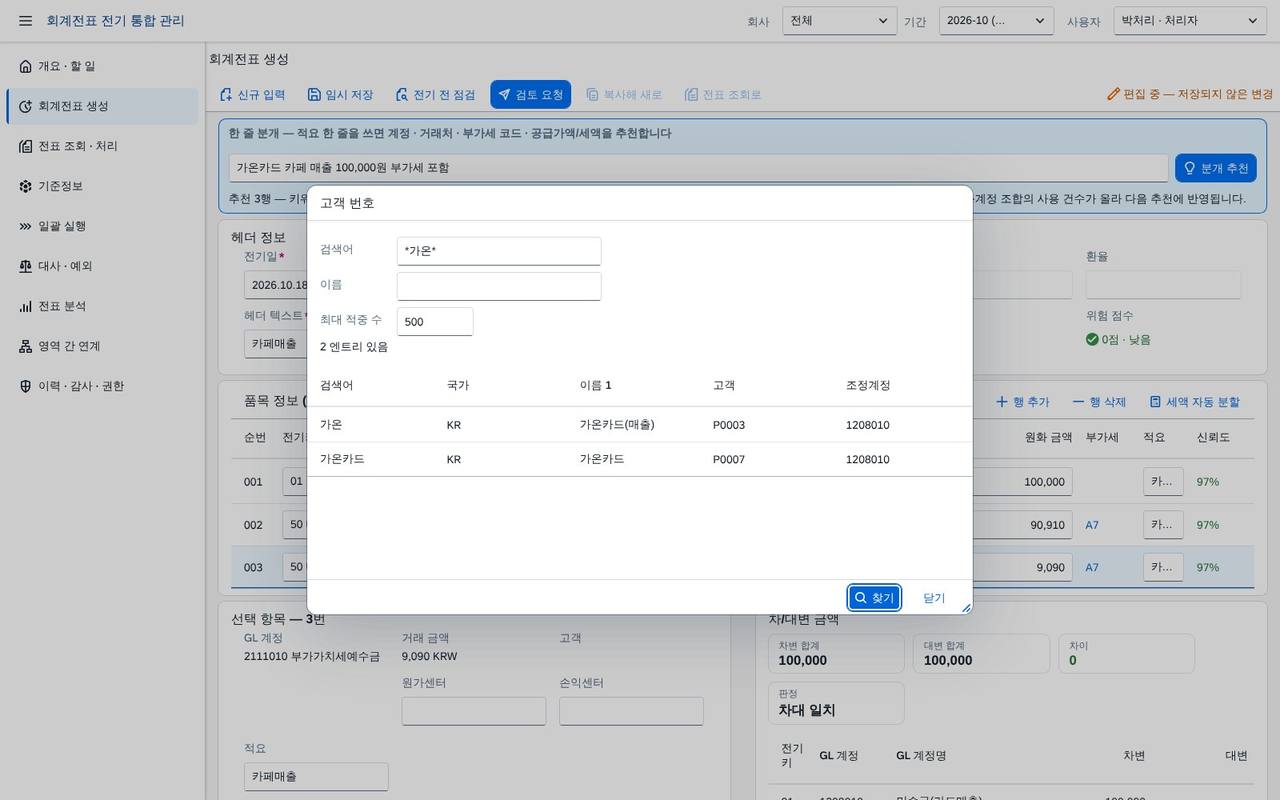The width and height of the screenshot is (1280, 800).
Task: Open 전표 분석 sidebar item
Action: [102, 306]
